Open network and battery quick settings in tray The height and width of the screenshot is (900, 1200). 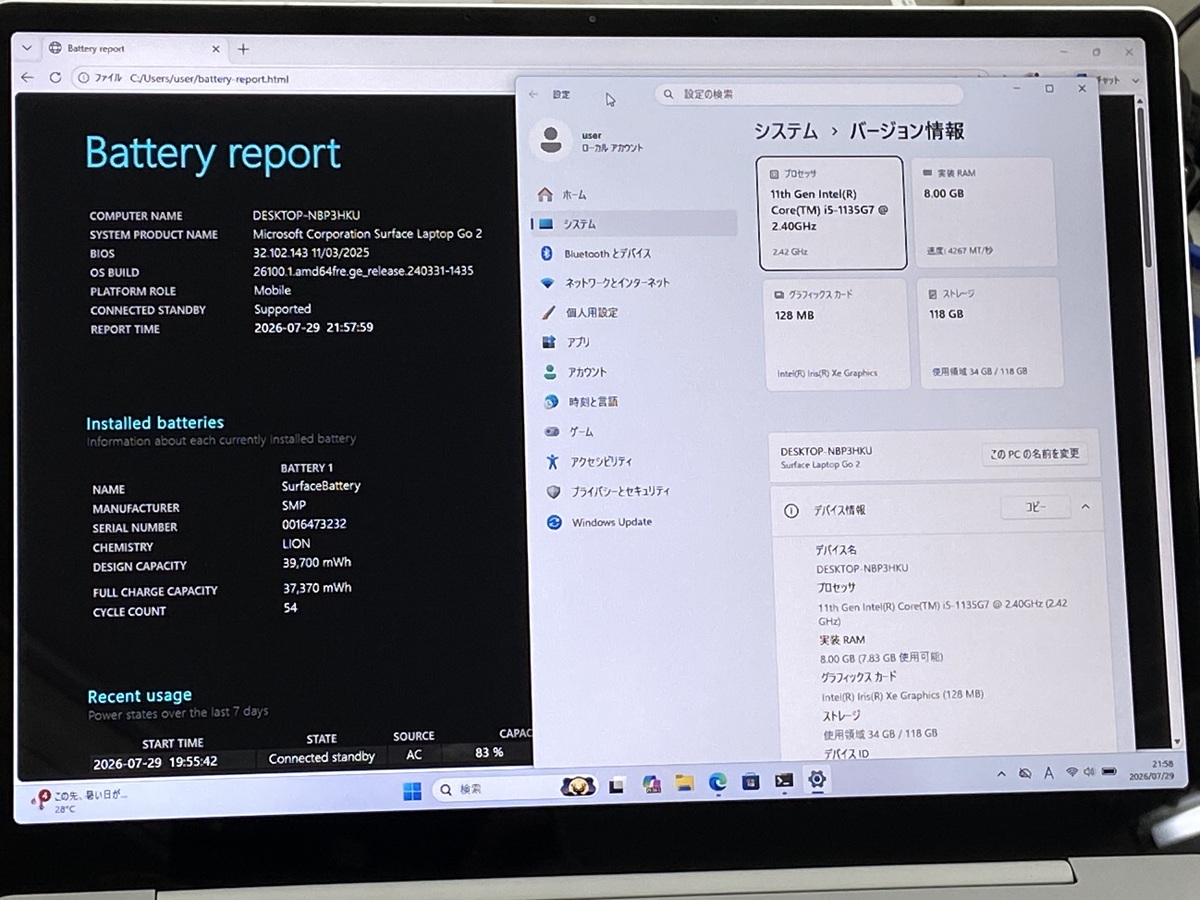click(1091, 771)
